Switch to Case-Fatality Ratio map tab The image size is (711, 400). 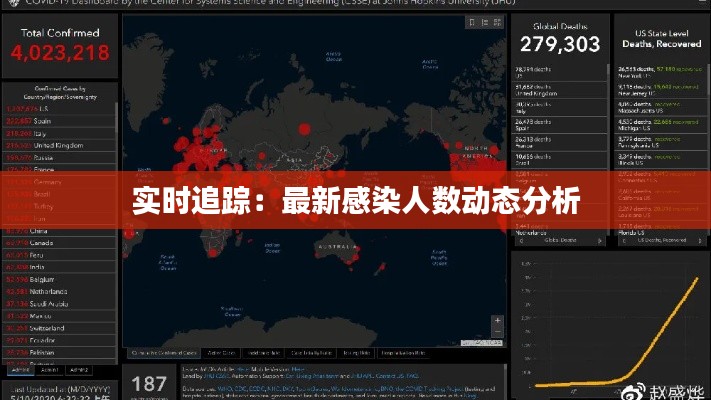[x=311, y=353]
